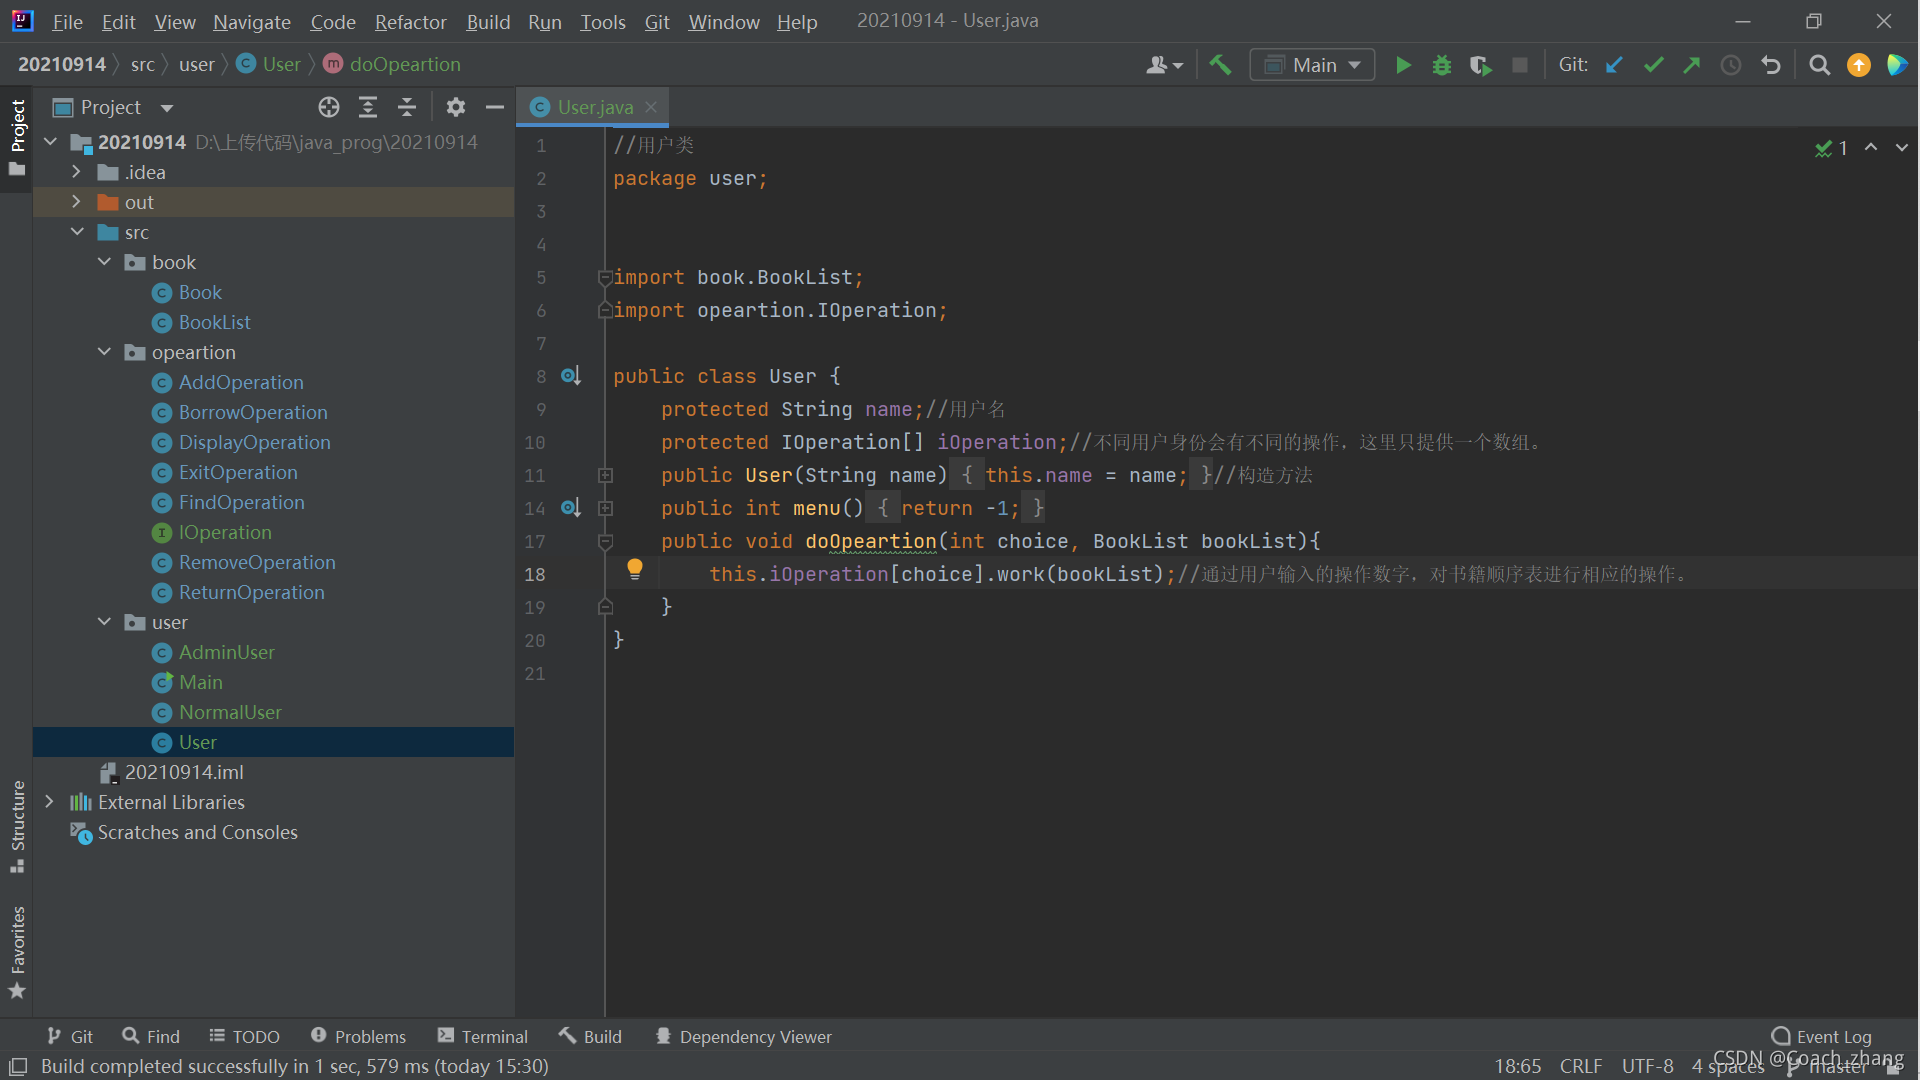Open the inspections widget checkmark
This screenshot has width=1920, height=1080.
click(1831, 148)
